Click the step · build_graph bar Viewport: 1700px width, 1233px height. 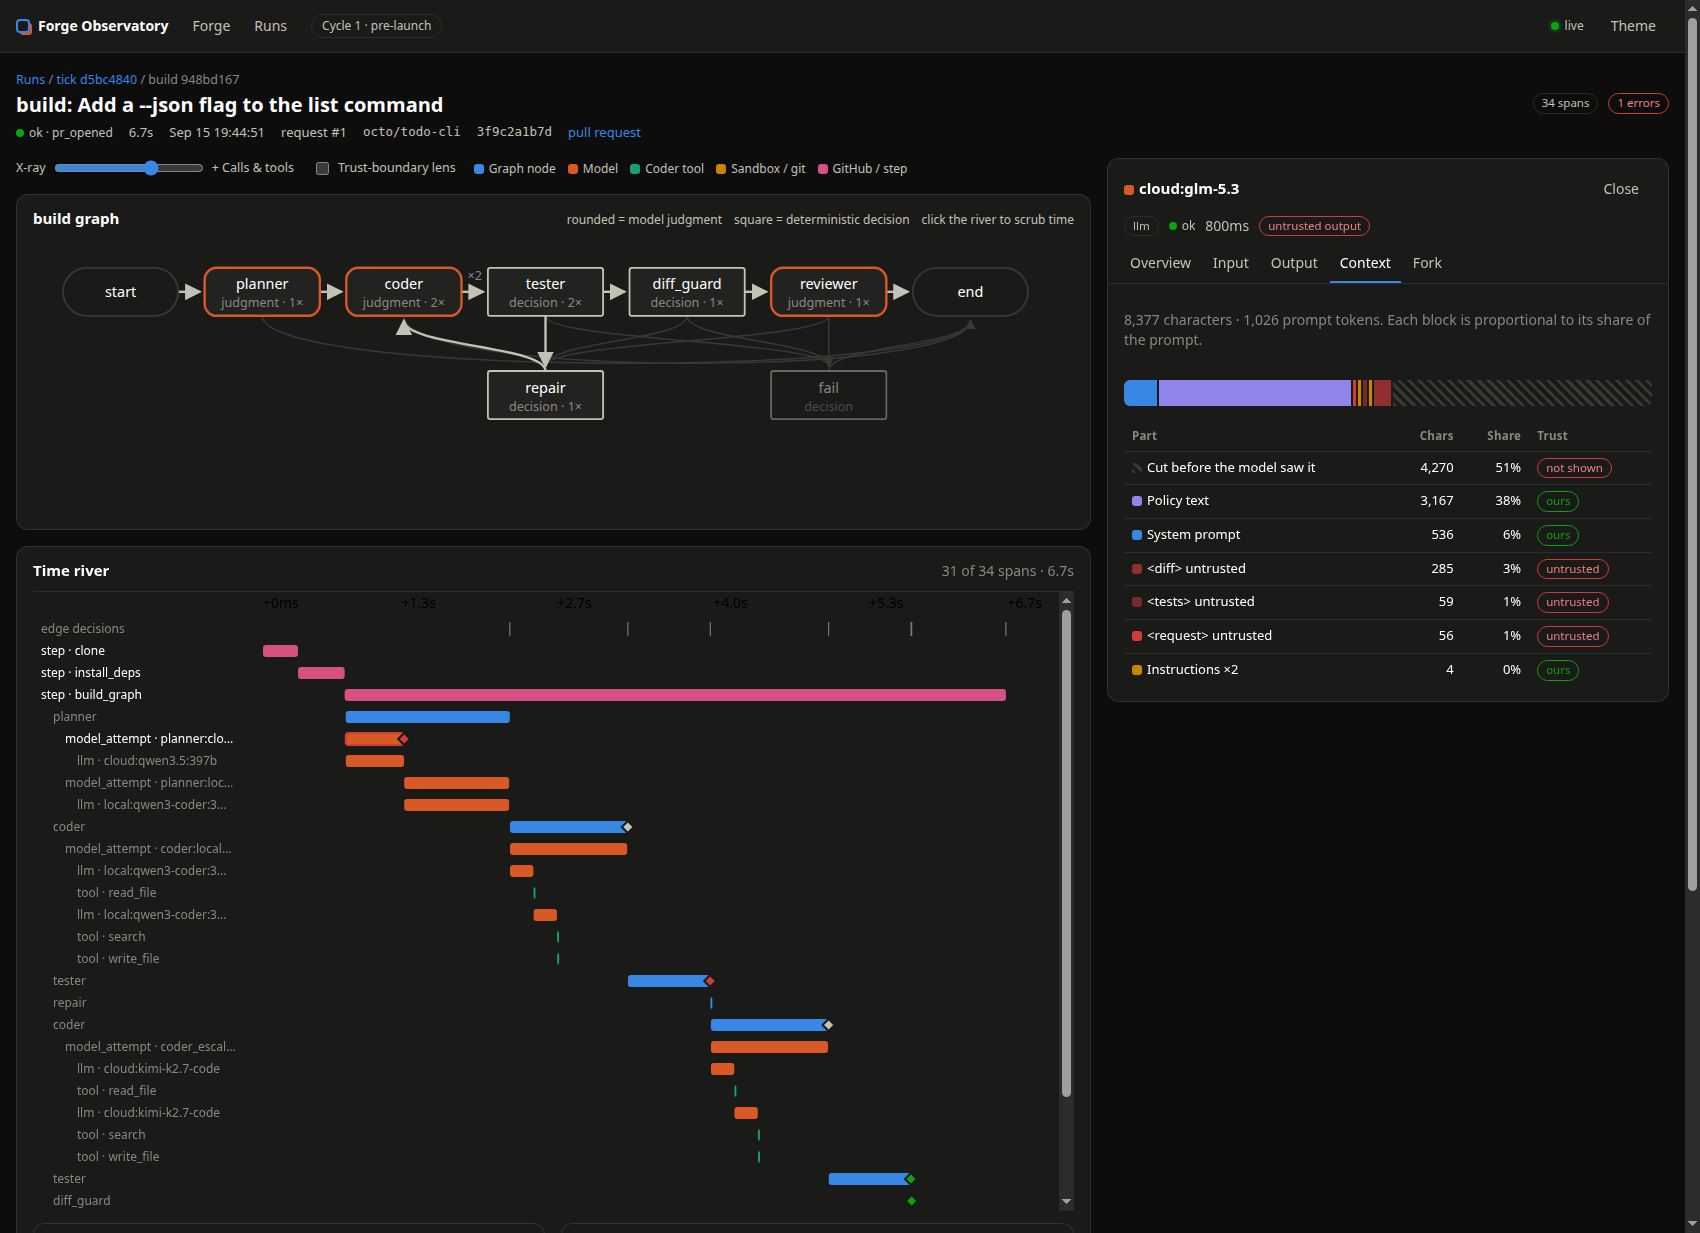click(675, 695)
